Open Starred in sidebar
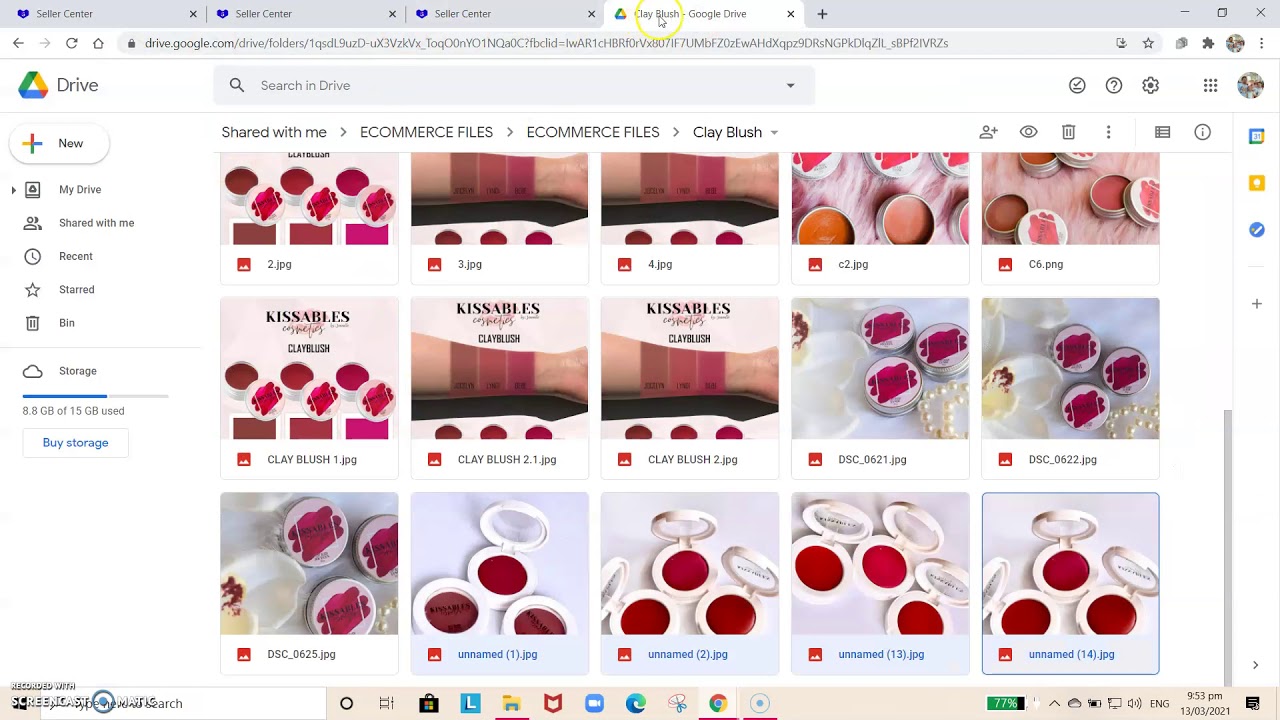Screen dimensions: 1280x720 tap(77, 290)
